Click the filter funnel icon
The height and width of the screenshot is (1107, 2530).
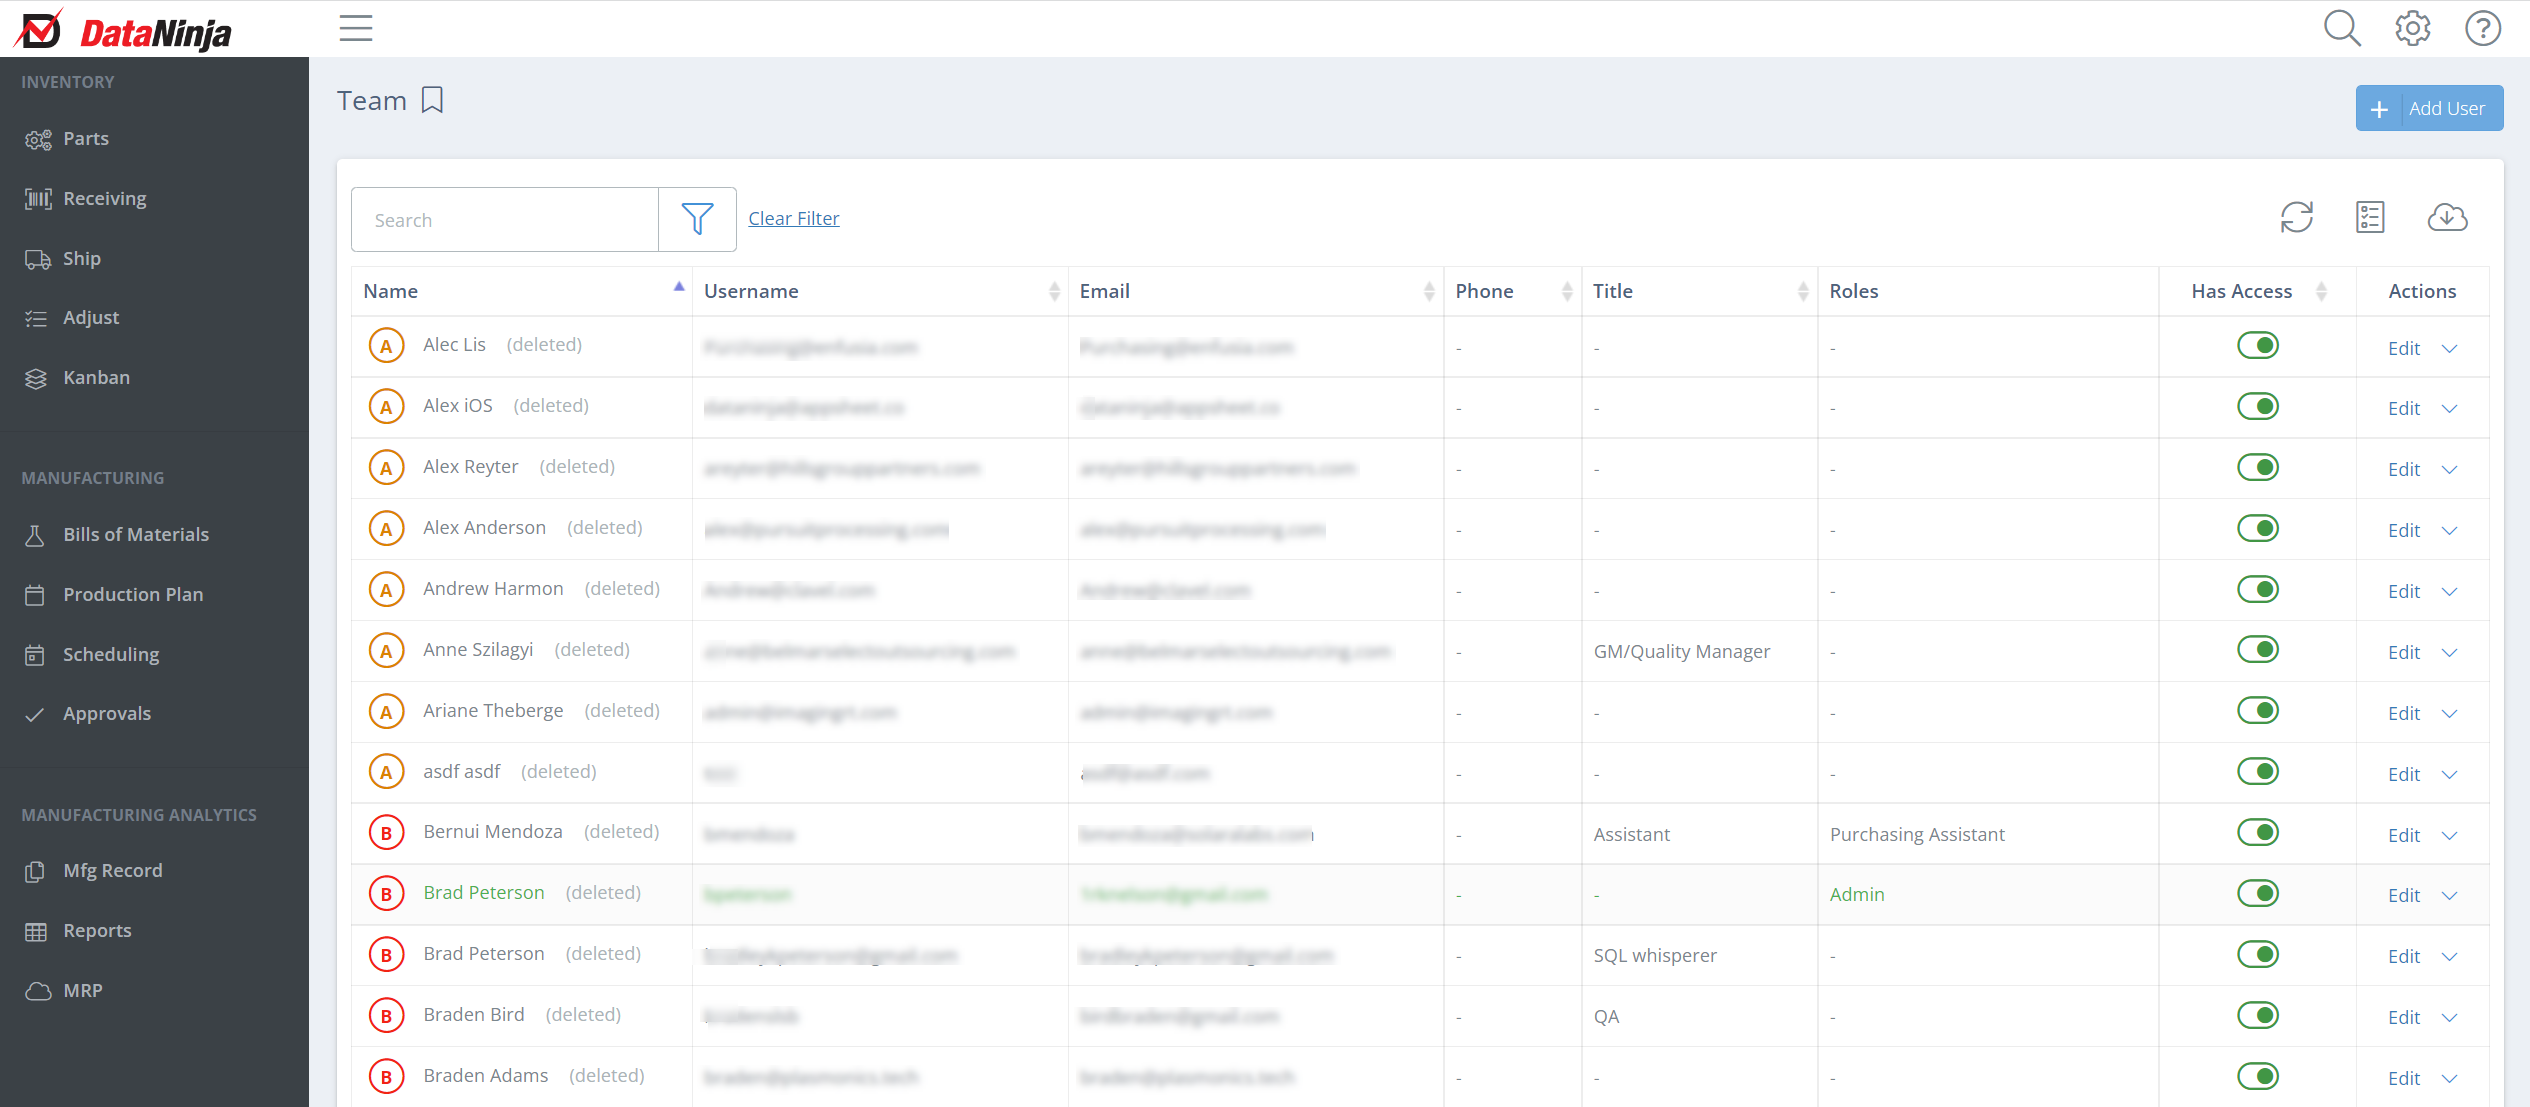(x=697, y=219)
